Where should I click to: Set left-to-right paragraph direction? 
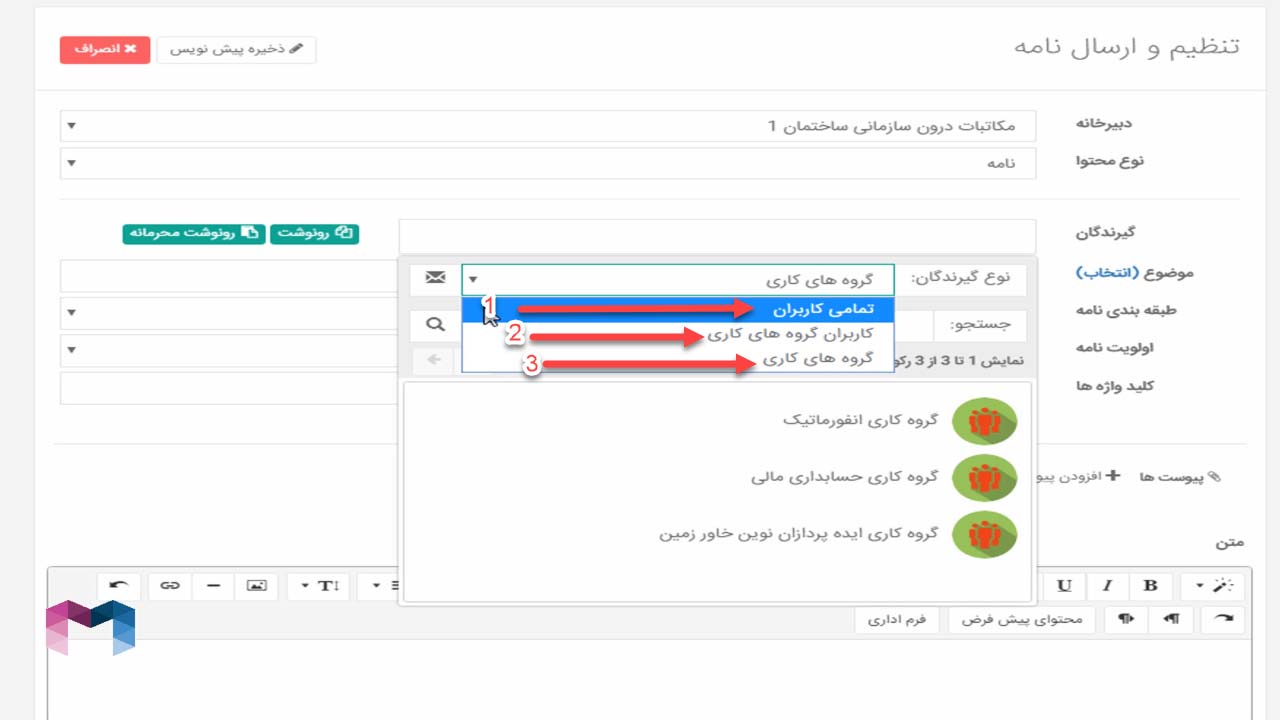point(1126,619)
